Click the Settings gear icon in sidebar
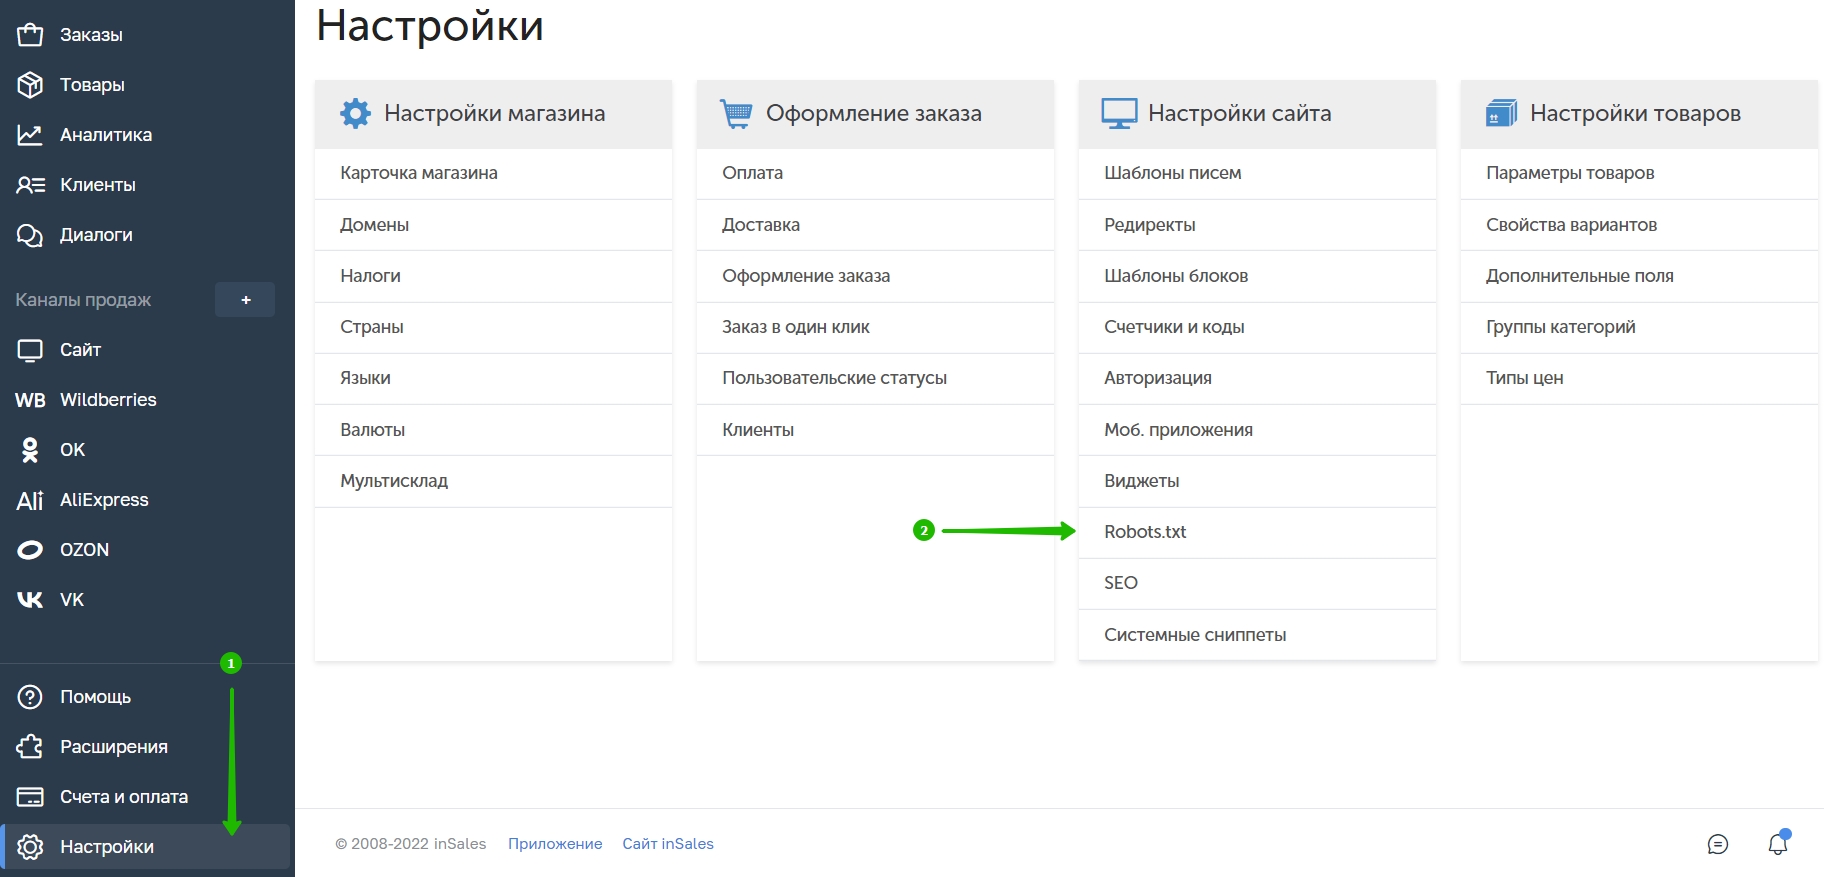 (x=30, y=847)
